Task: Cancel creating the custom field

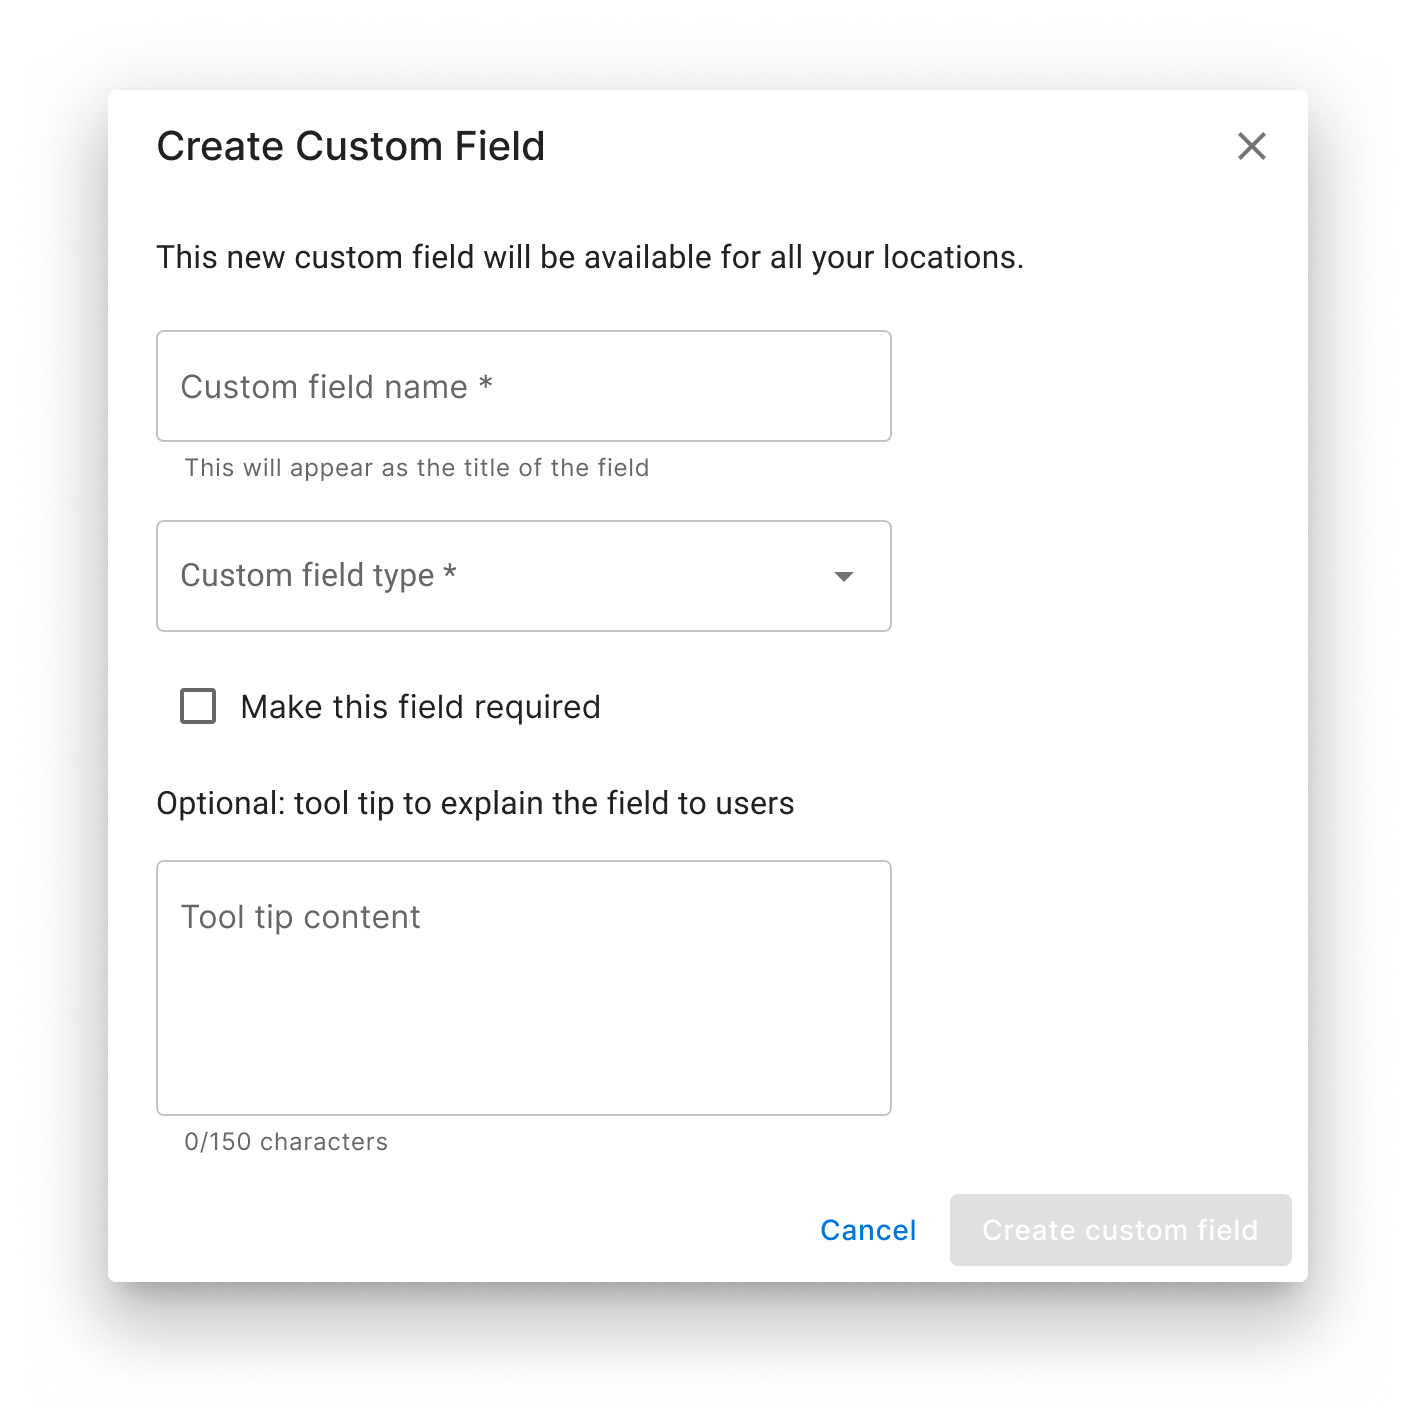Action: pyautogui.click(x=866, y=1230)
